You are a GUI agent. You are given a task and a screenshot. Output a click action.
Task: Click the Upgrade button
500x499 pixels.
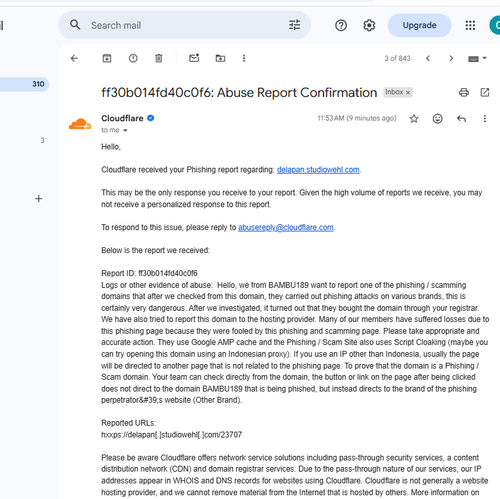tap(419, 25)
